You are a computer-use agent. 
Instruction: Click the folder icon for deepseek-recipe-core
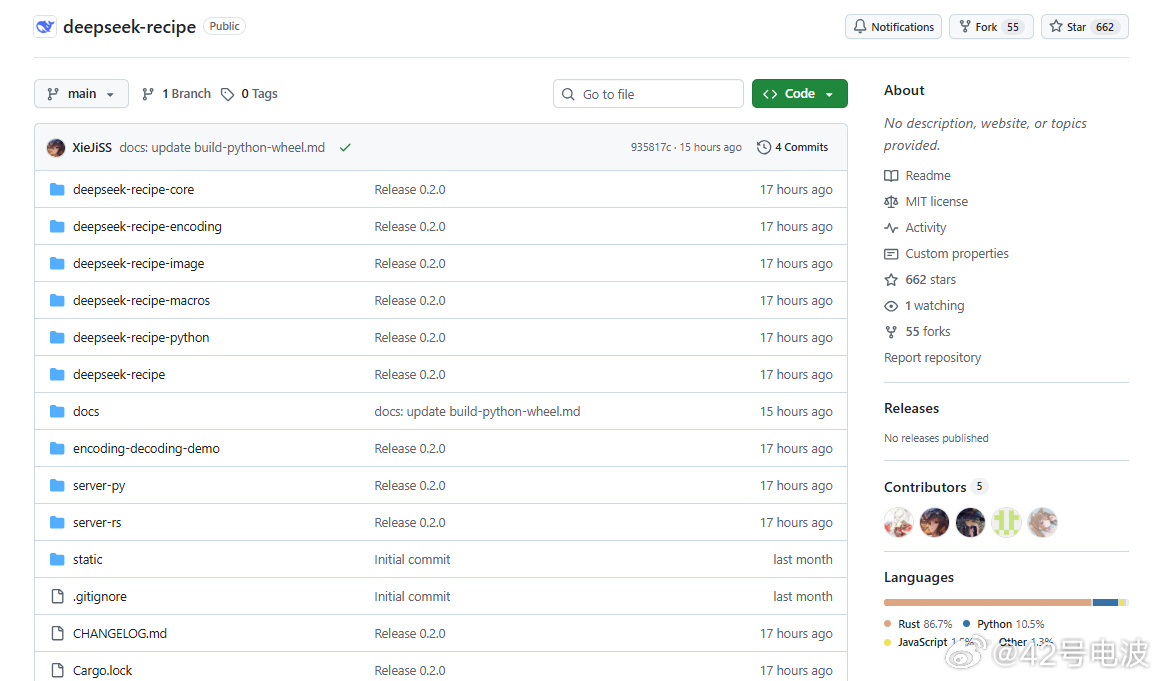(x=57, y=189)
